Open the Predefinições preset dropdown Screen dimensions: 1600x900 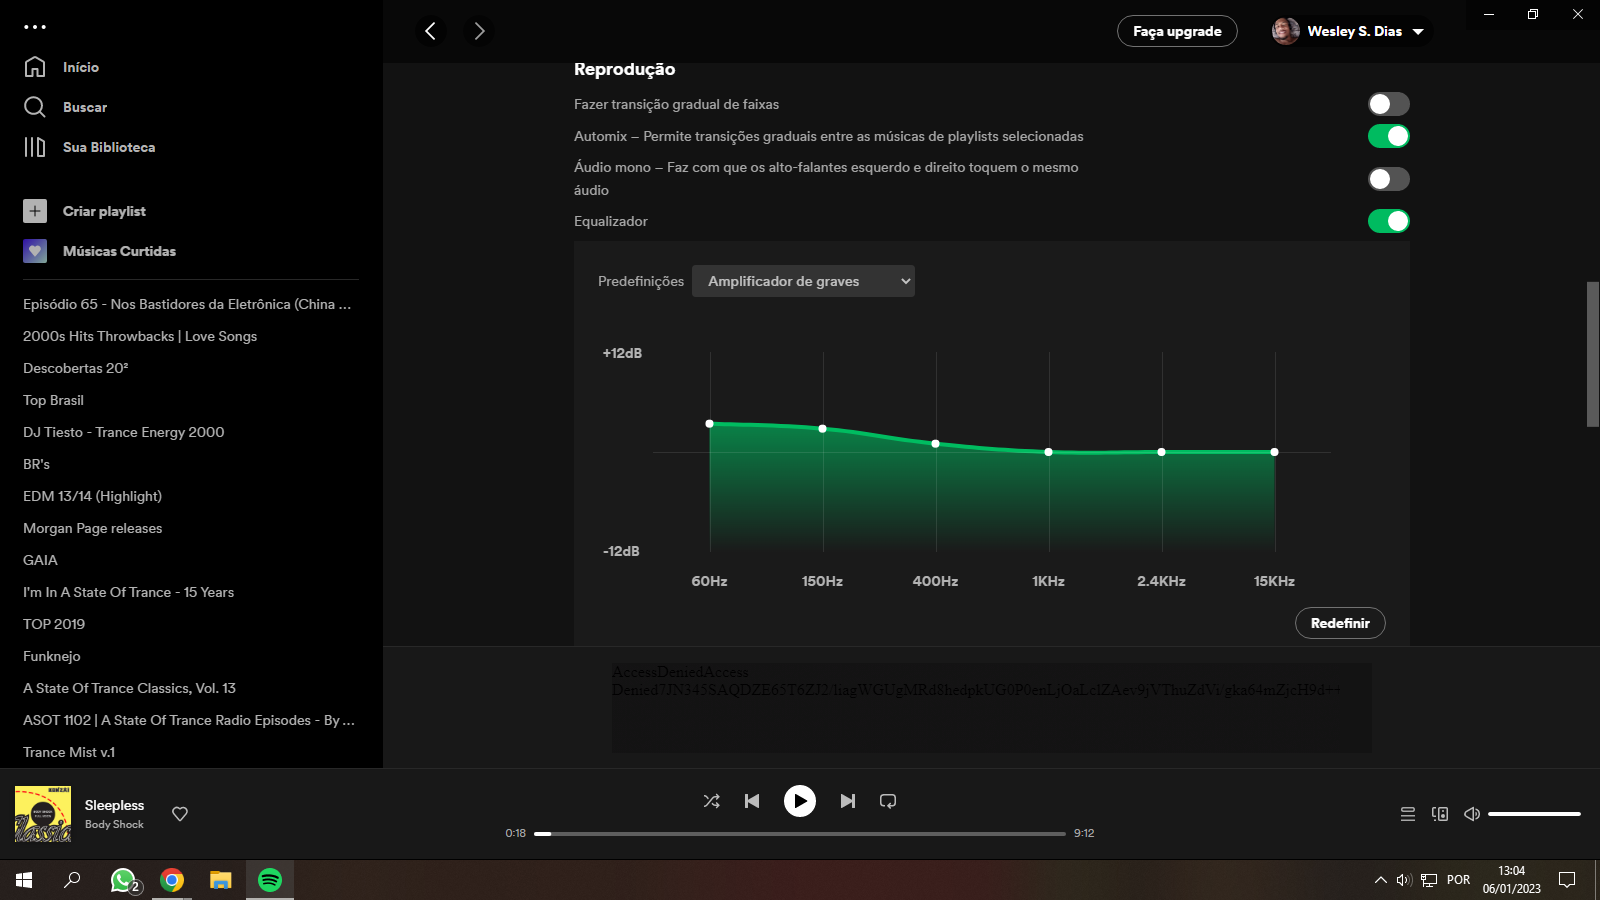tap(803, 281)
